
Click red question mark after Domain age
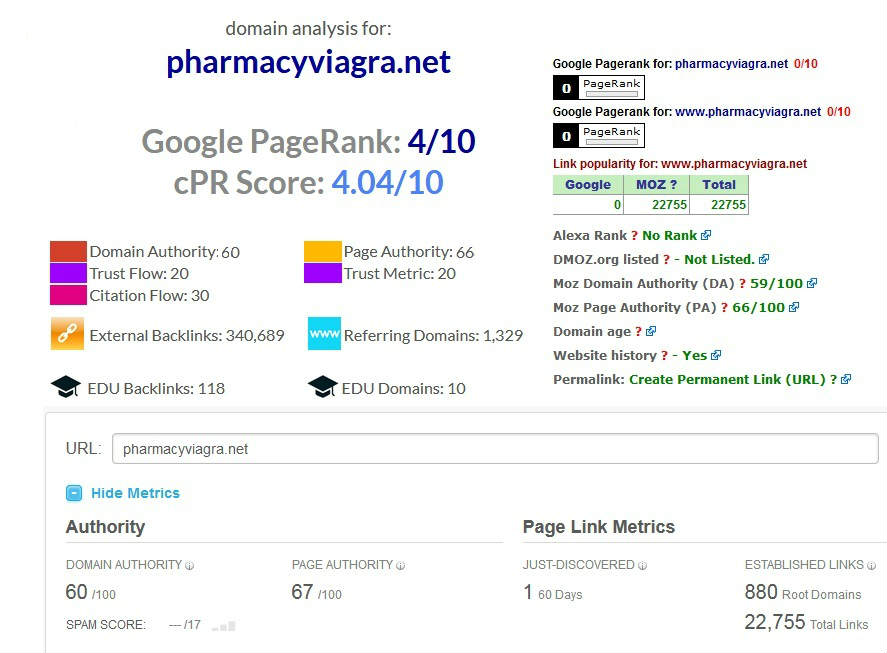[638, 332]
